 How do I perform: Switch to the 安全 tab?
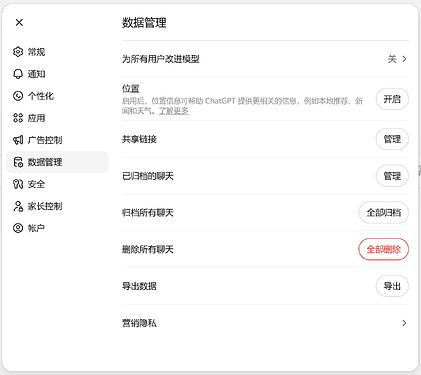click(57, 184)
